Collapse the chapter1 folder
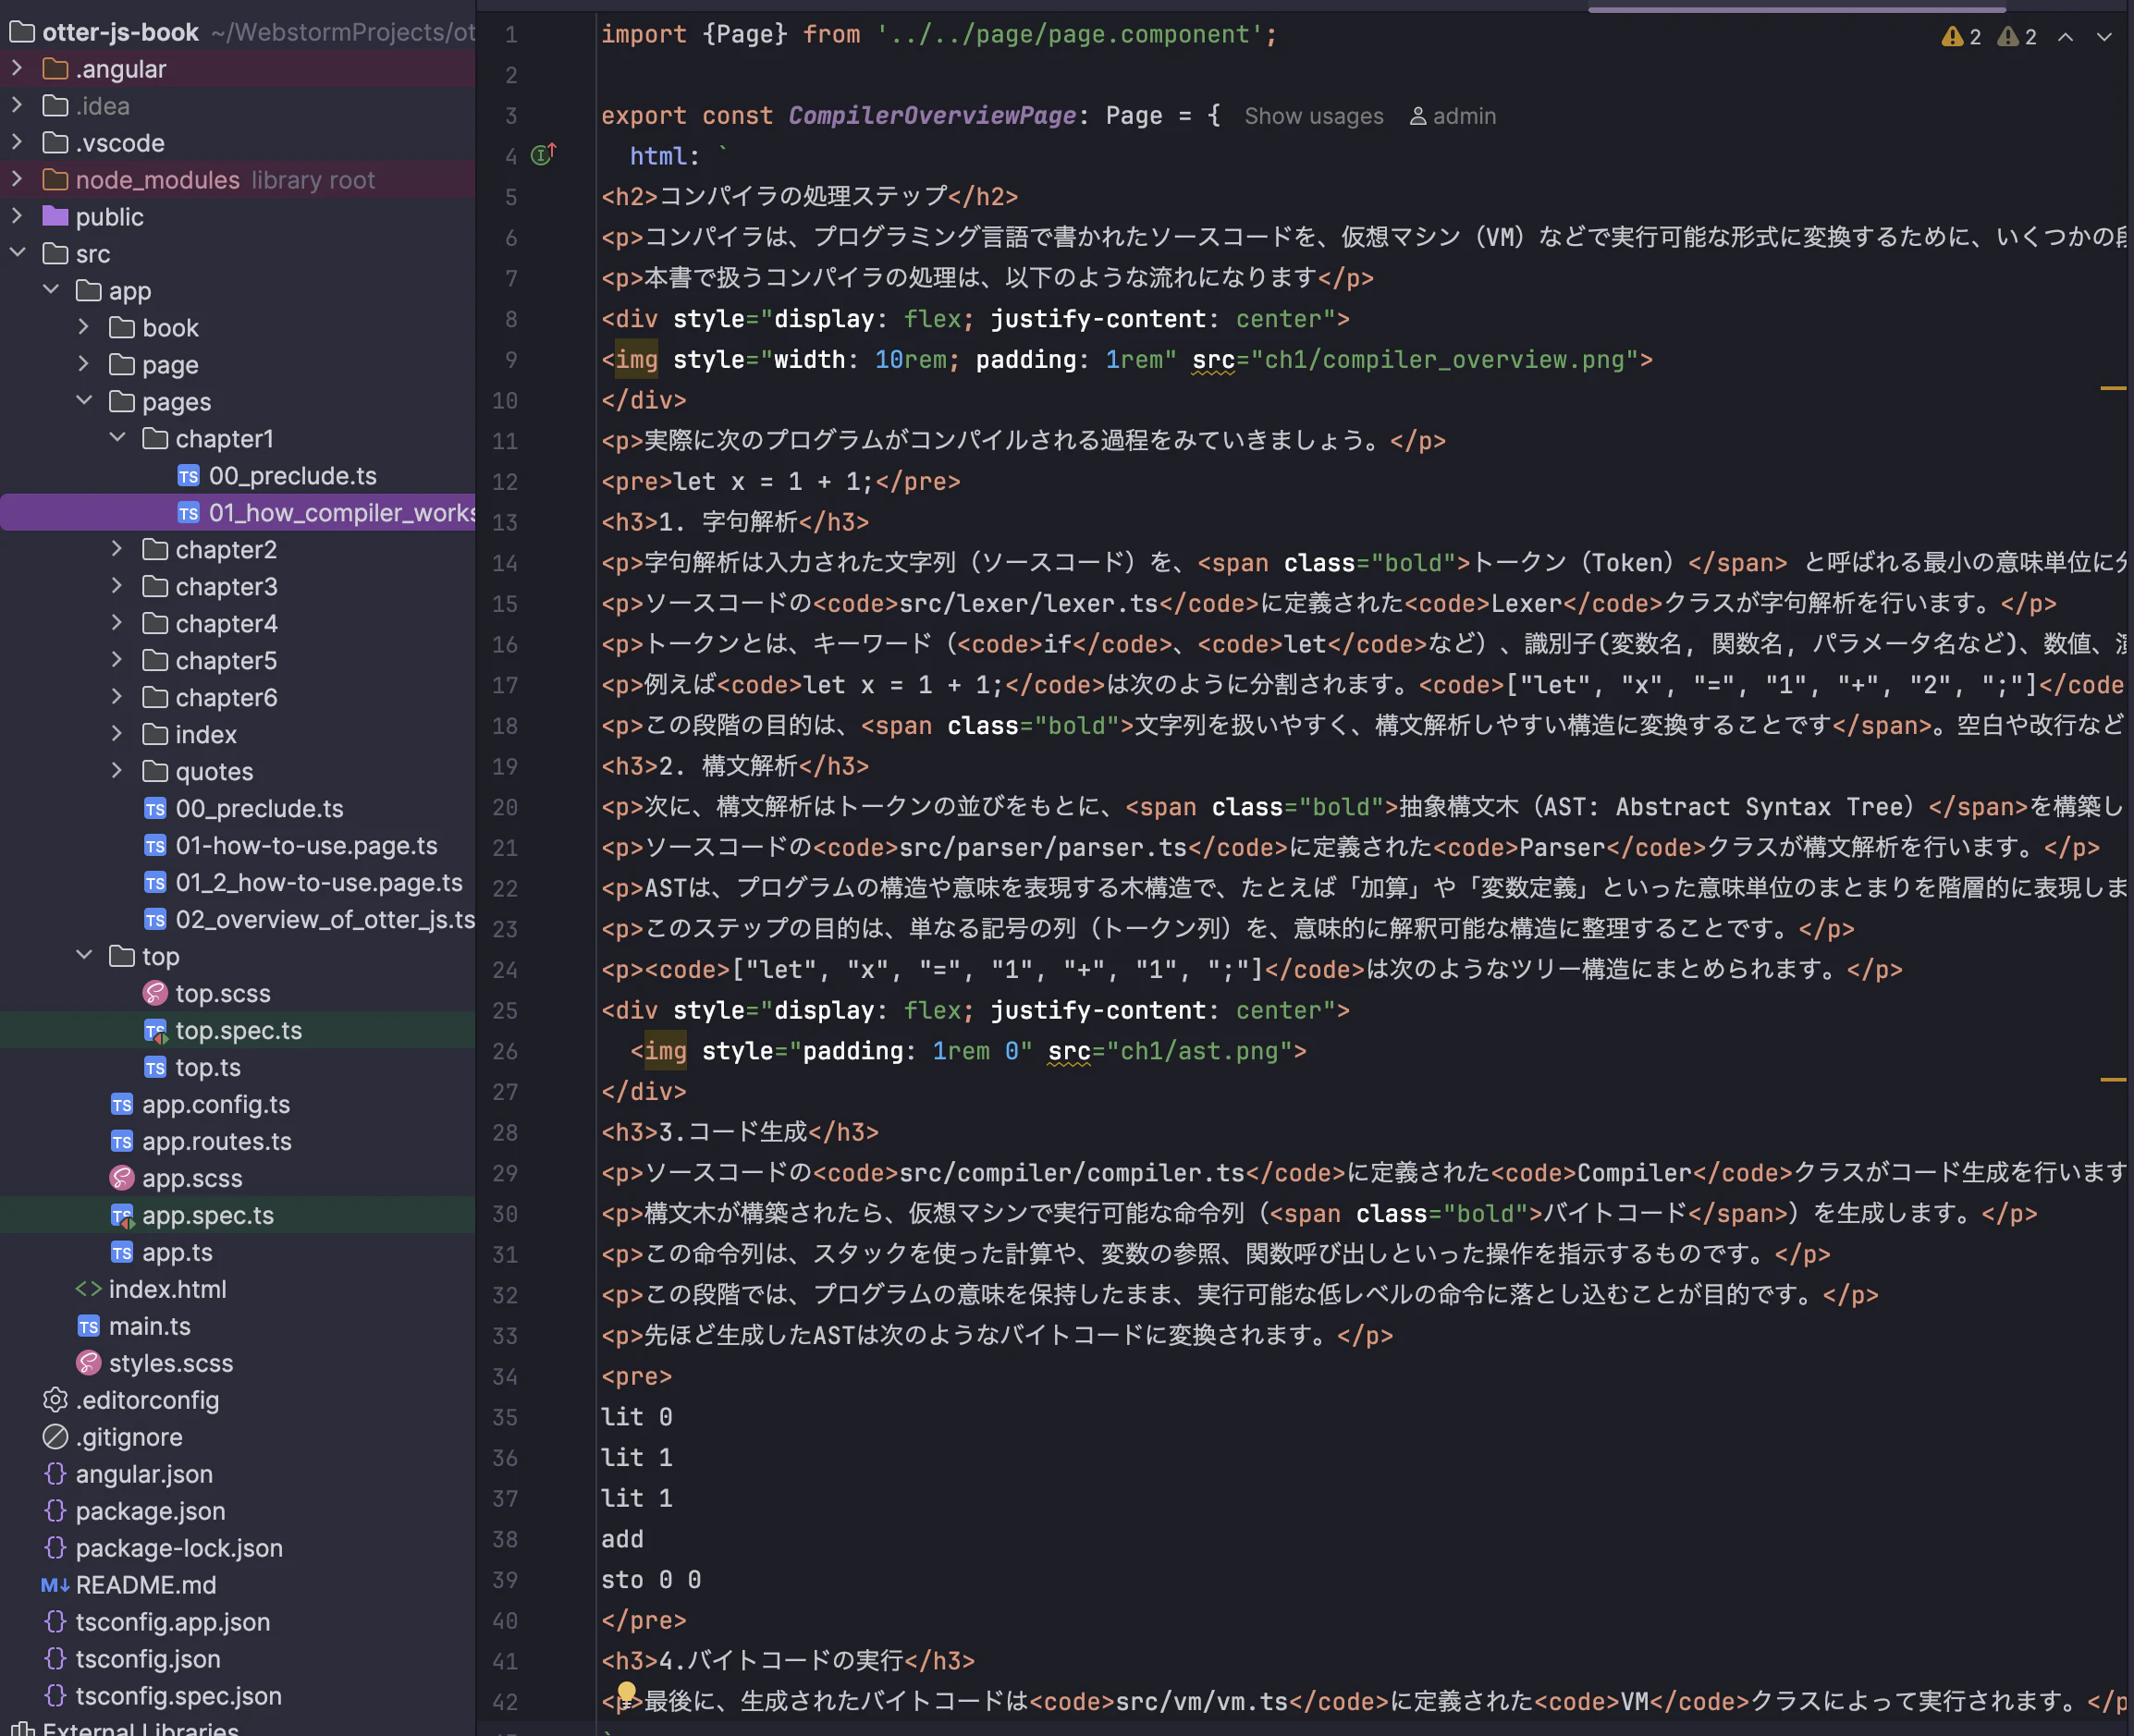2134x1736 pixels. click(x=117, y=438)
